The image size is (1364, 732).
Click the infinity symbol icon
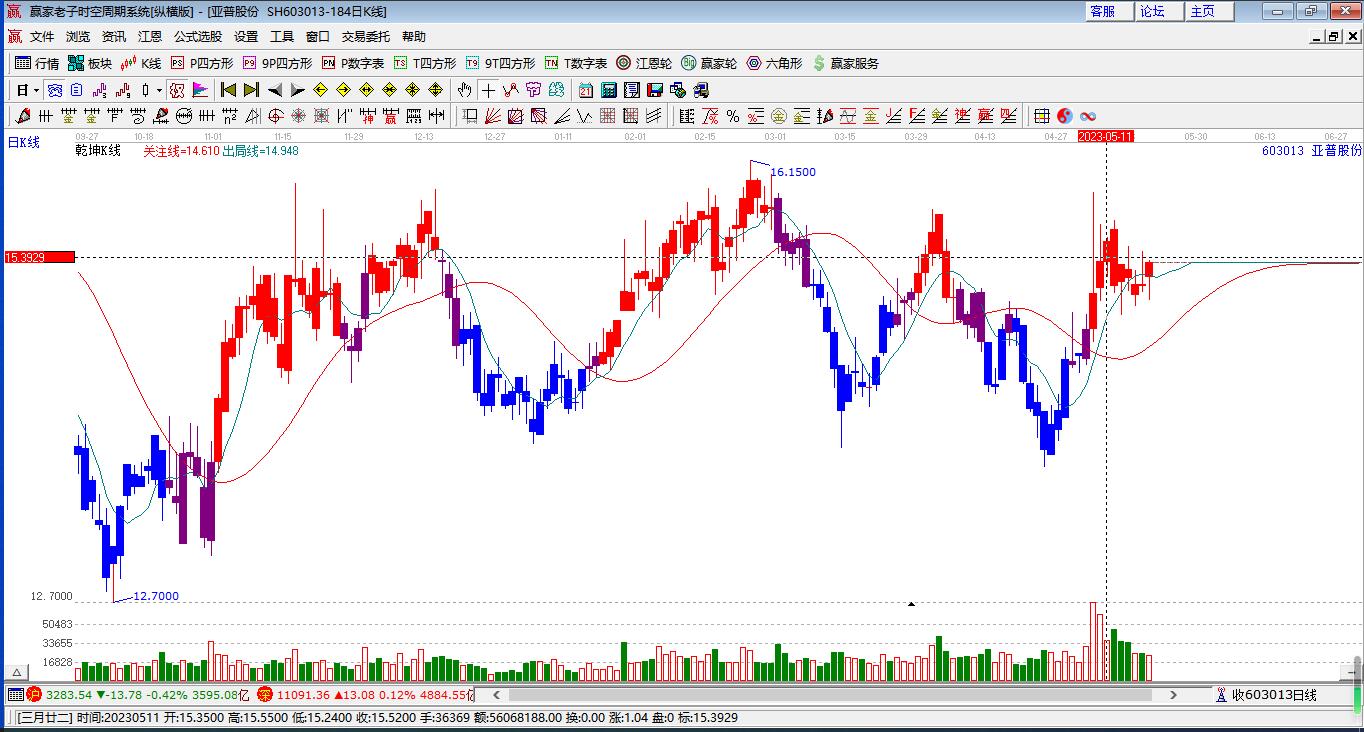click(1087, 116)
